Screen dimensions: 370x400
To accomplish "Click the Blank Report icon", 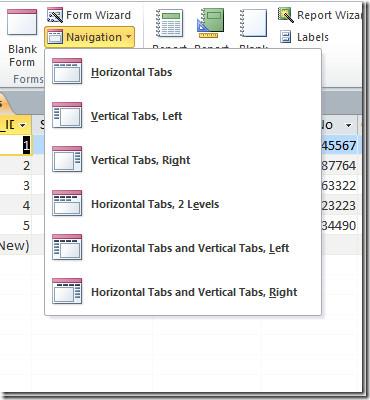I will [x=253, y=23].
